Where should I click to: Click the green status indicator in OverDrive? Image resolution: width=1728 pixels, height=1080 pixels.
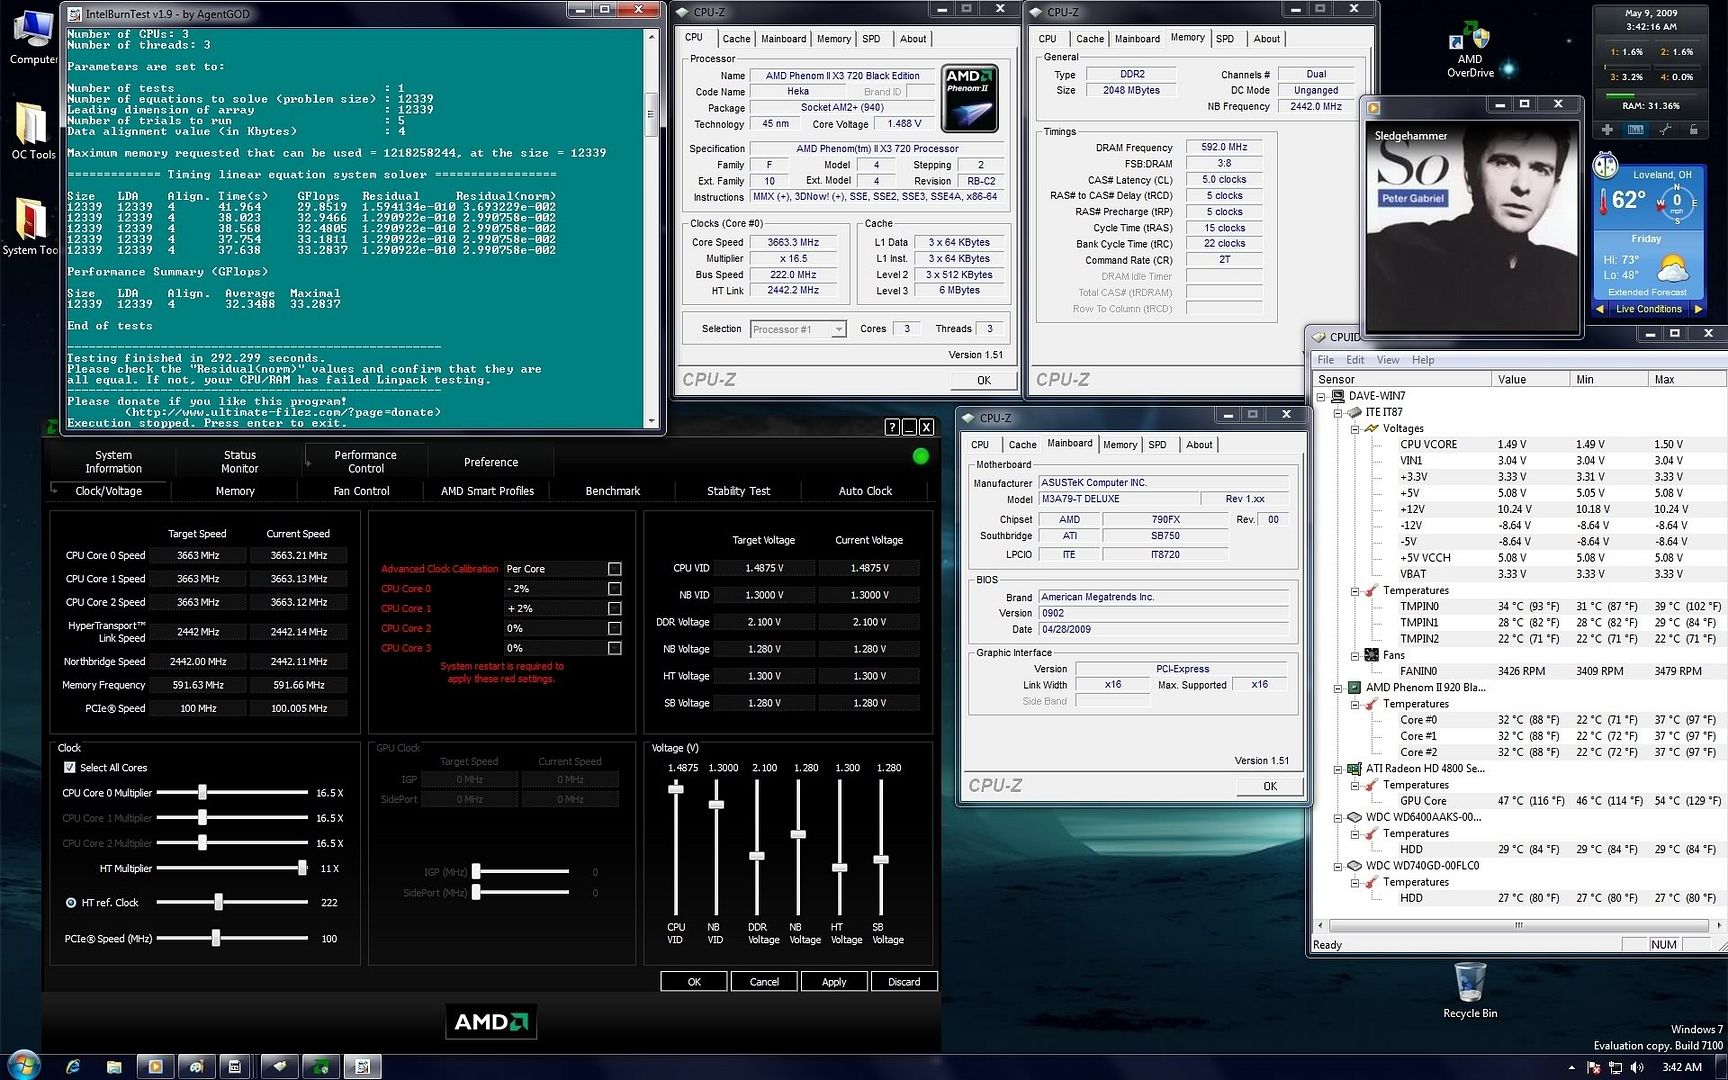coord(921,456)
